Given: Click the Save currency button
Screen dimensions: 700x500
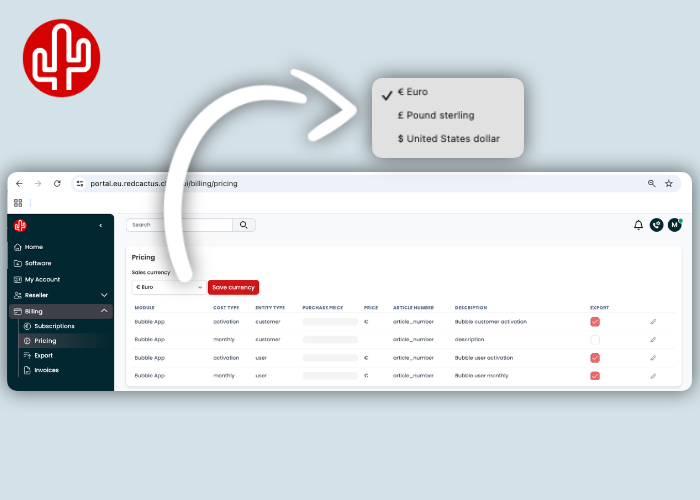Looking at the screenshot, I should (x=233, y=287).
